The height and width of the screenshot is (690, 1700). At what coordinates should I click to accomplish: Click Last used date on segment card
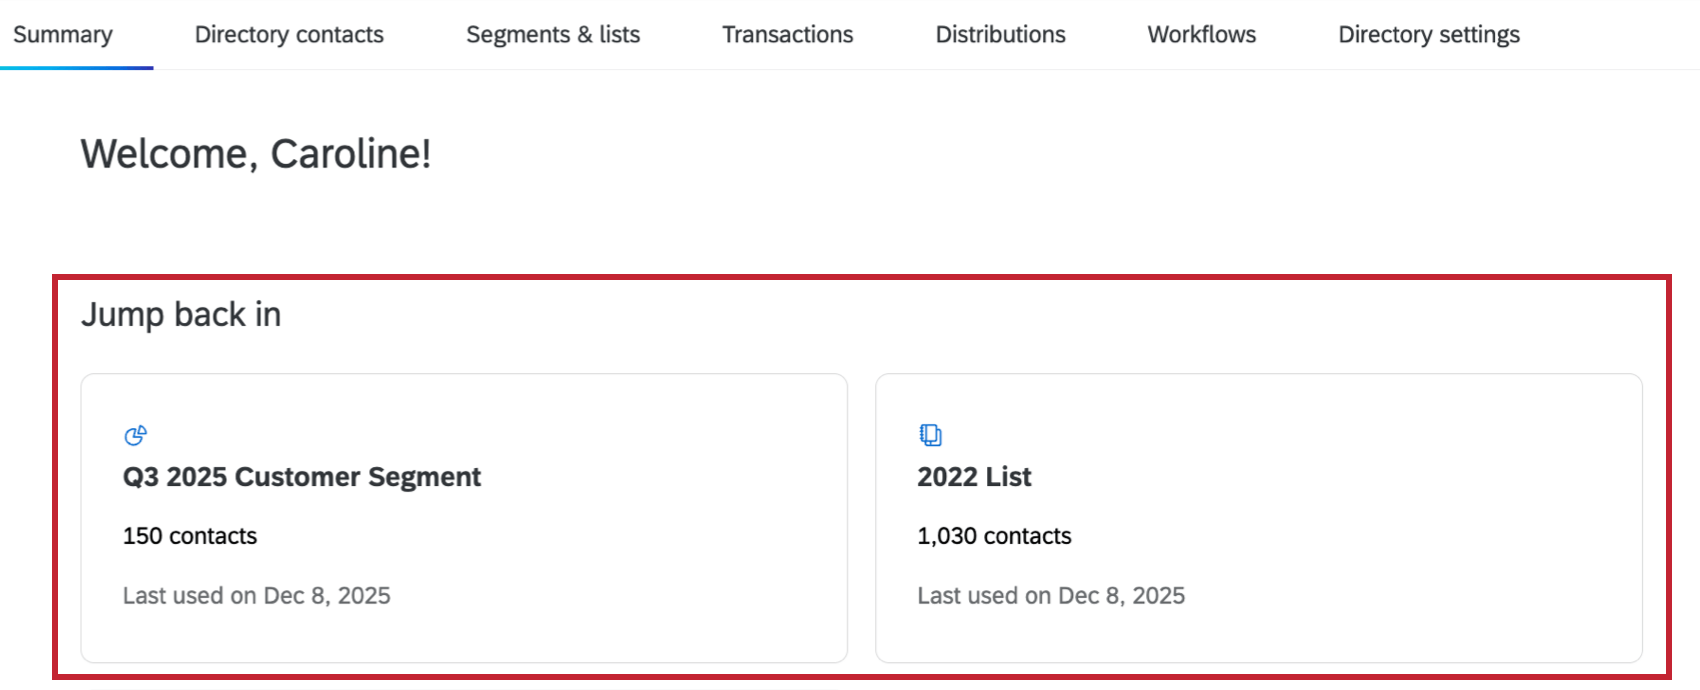256,595
